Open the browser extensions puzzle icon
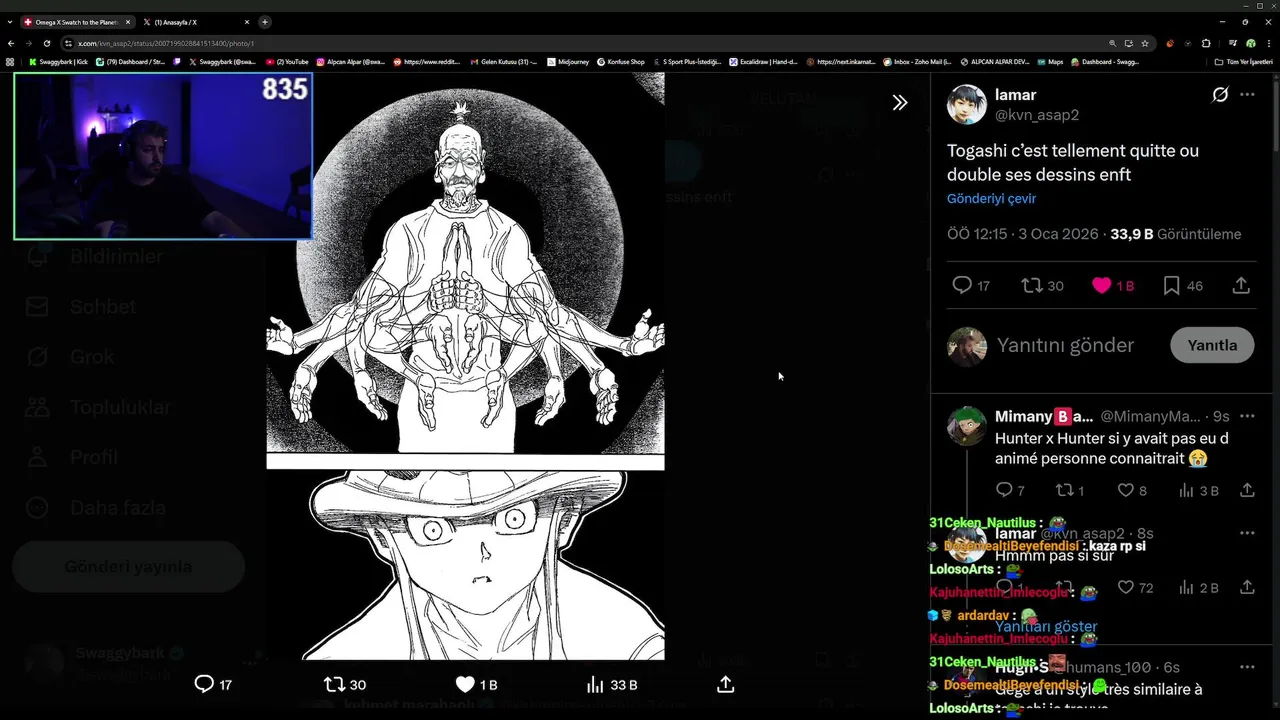Viewport: 1280px width, 720px height. click(x=1206, y=43)
